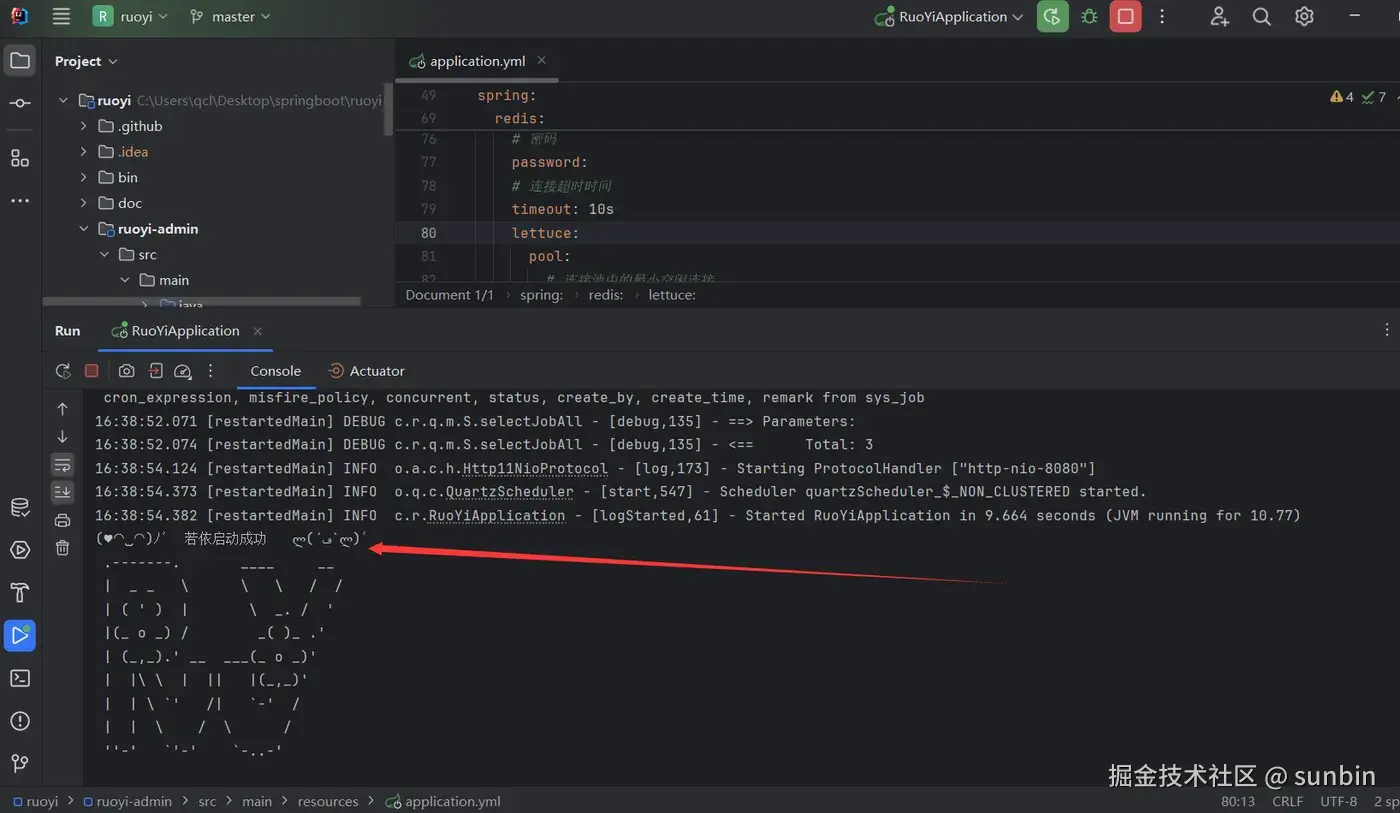Click the UTF-8 encoding status
Viewport: 1400px width, 813px height.
point(1339,801)
